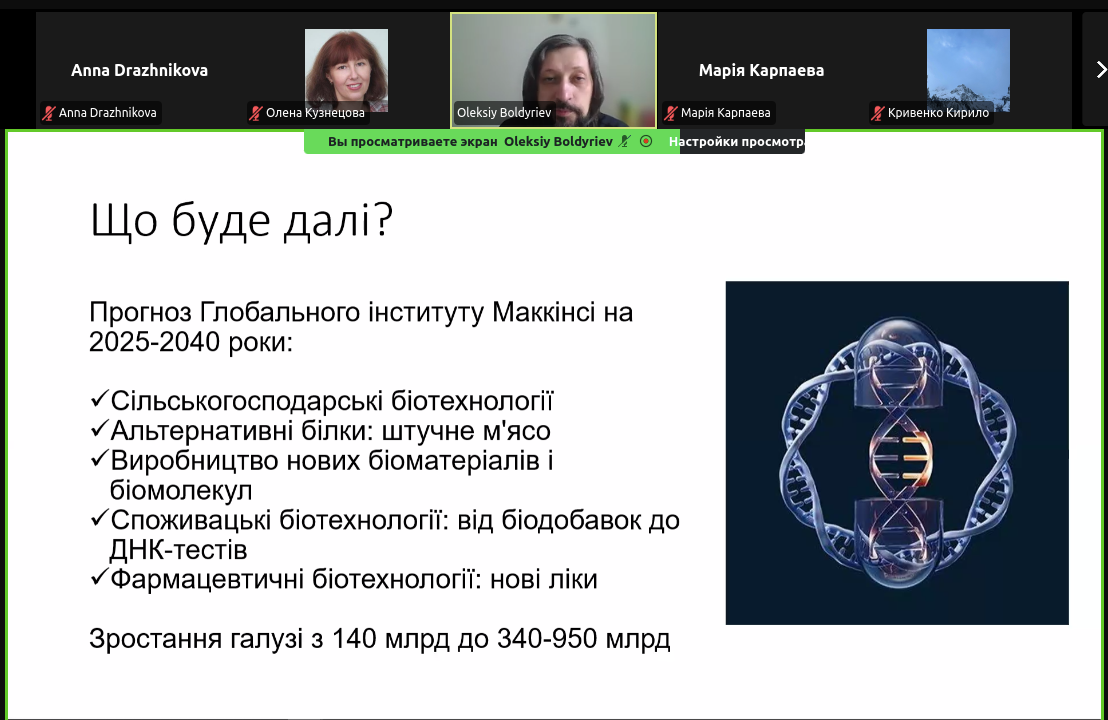Click microphone icon in green sharing bar
This screenshot has width=1108, height=720.
[624, 141]
